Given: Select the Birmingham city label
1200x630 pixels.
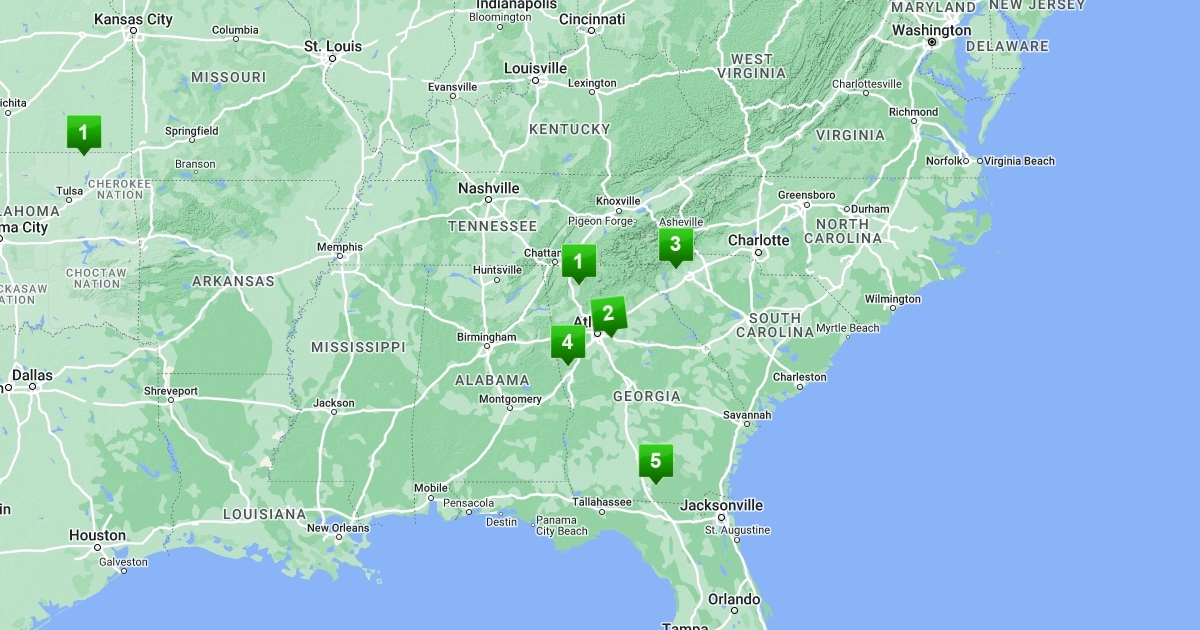Looking at the screenshot, I should (485, 337).
